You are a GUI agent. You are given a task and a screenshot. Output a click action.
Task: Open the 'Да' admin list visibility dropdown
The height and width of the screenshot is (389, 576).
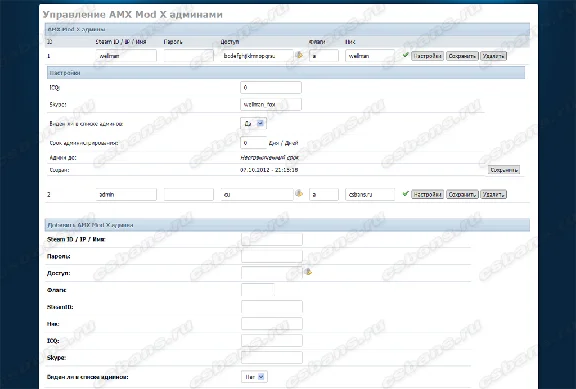coord(253,123)
